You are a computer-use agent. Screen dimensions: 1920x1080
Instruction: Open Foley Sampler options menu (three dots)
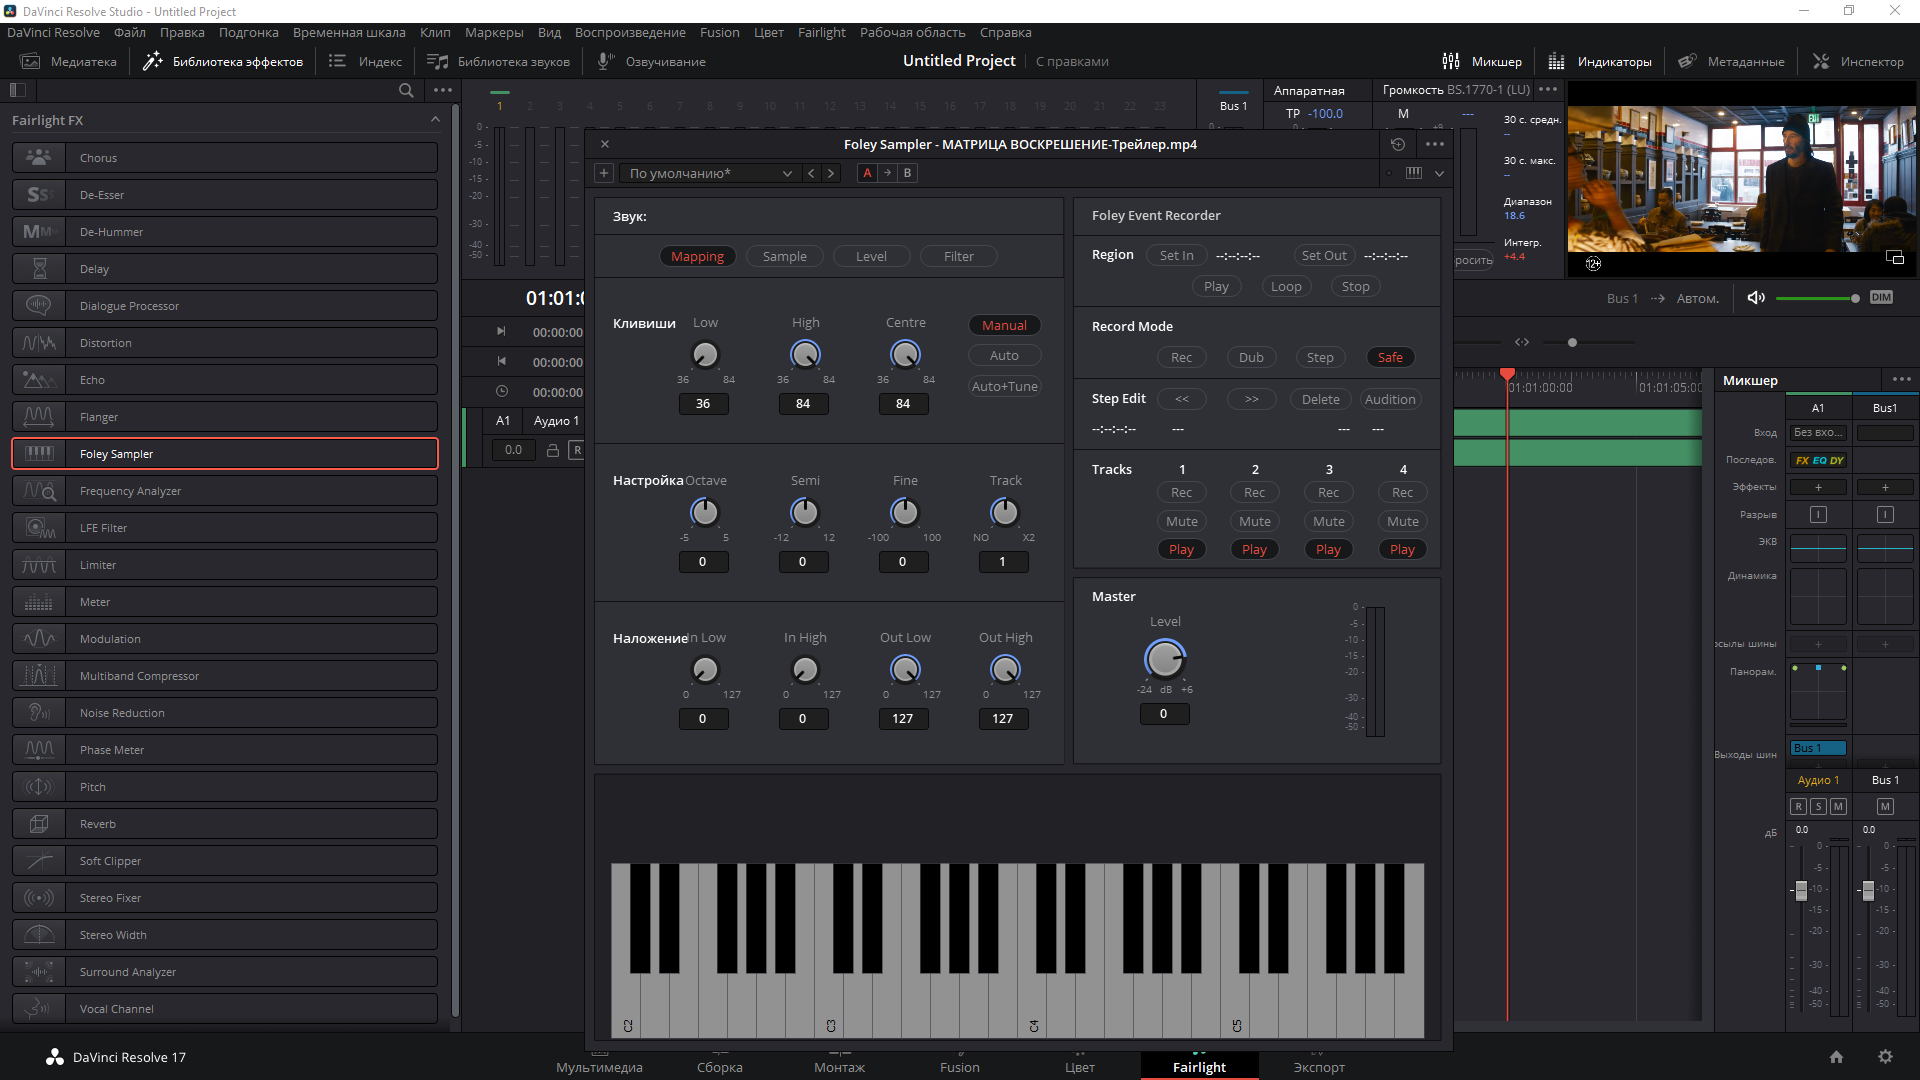coord(1435,144)
